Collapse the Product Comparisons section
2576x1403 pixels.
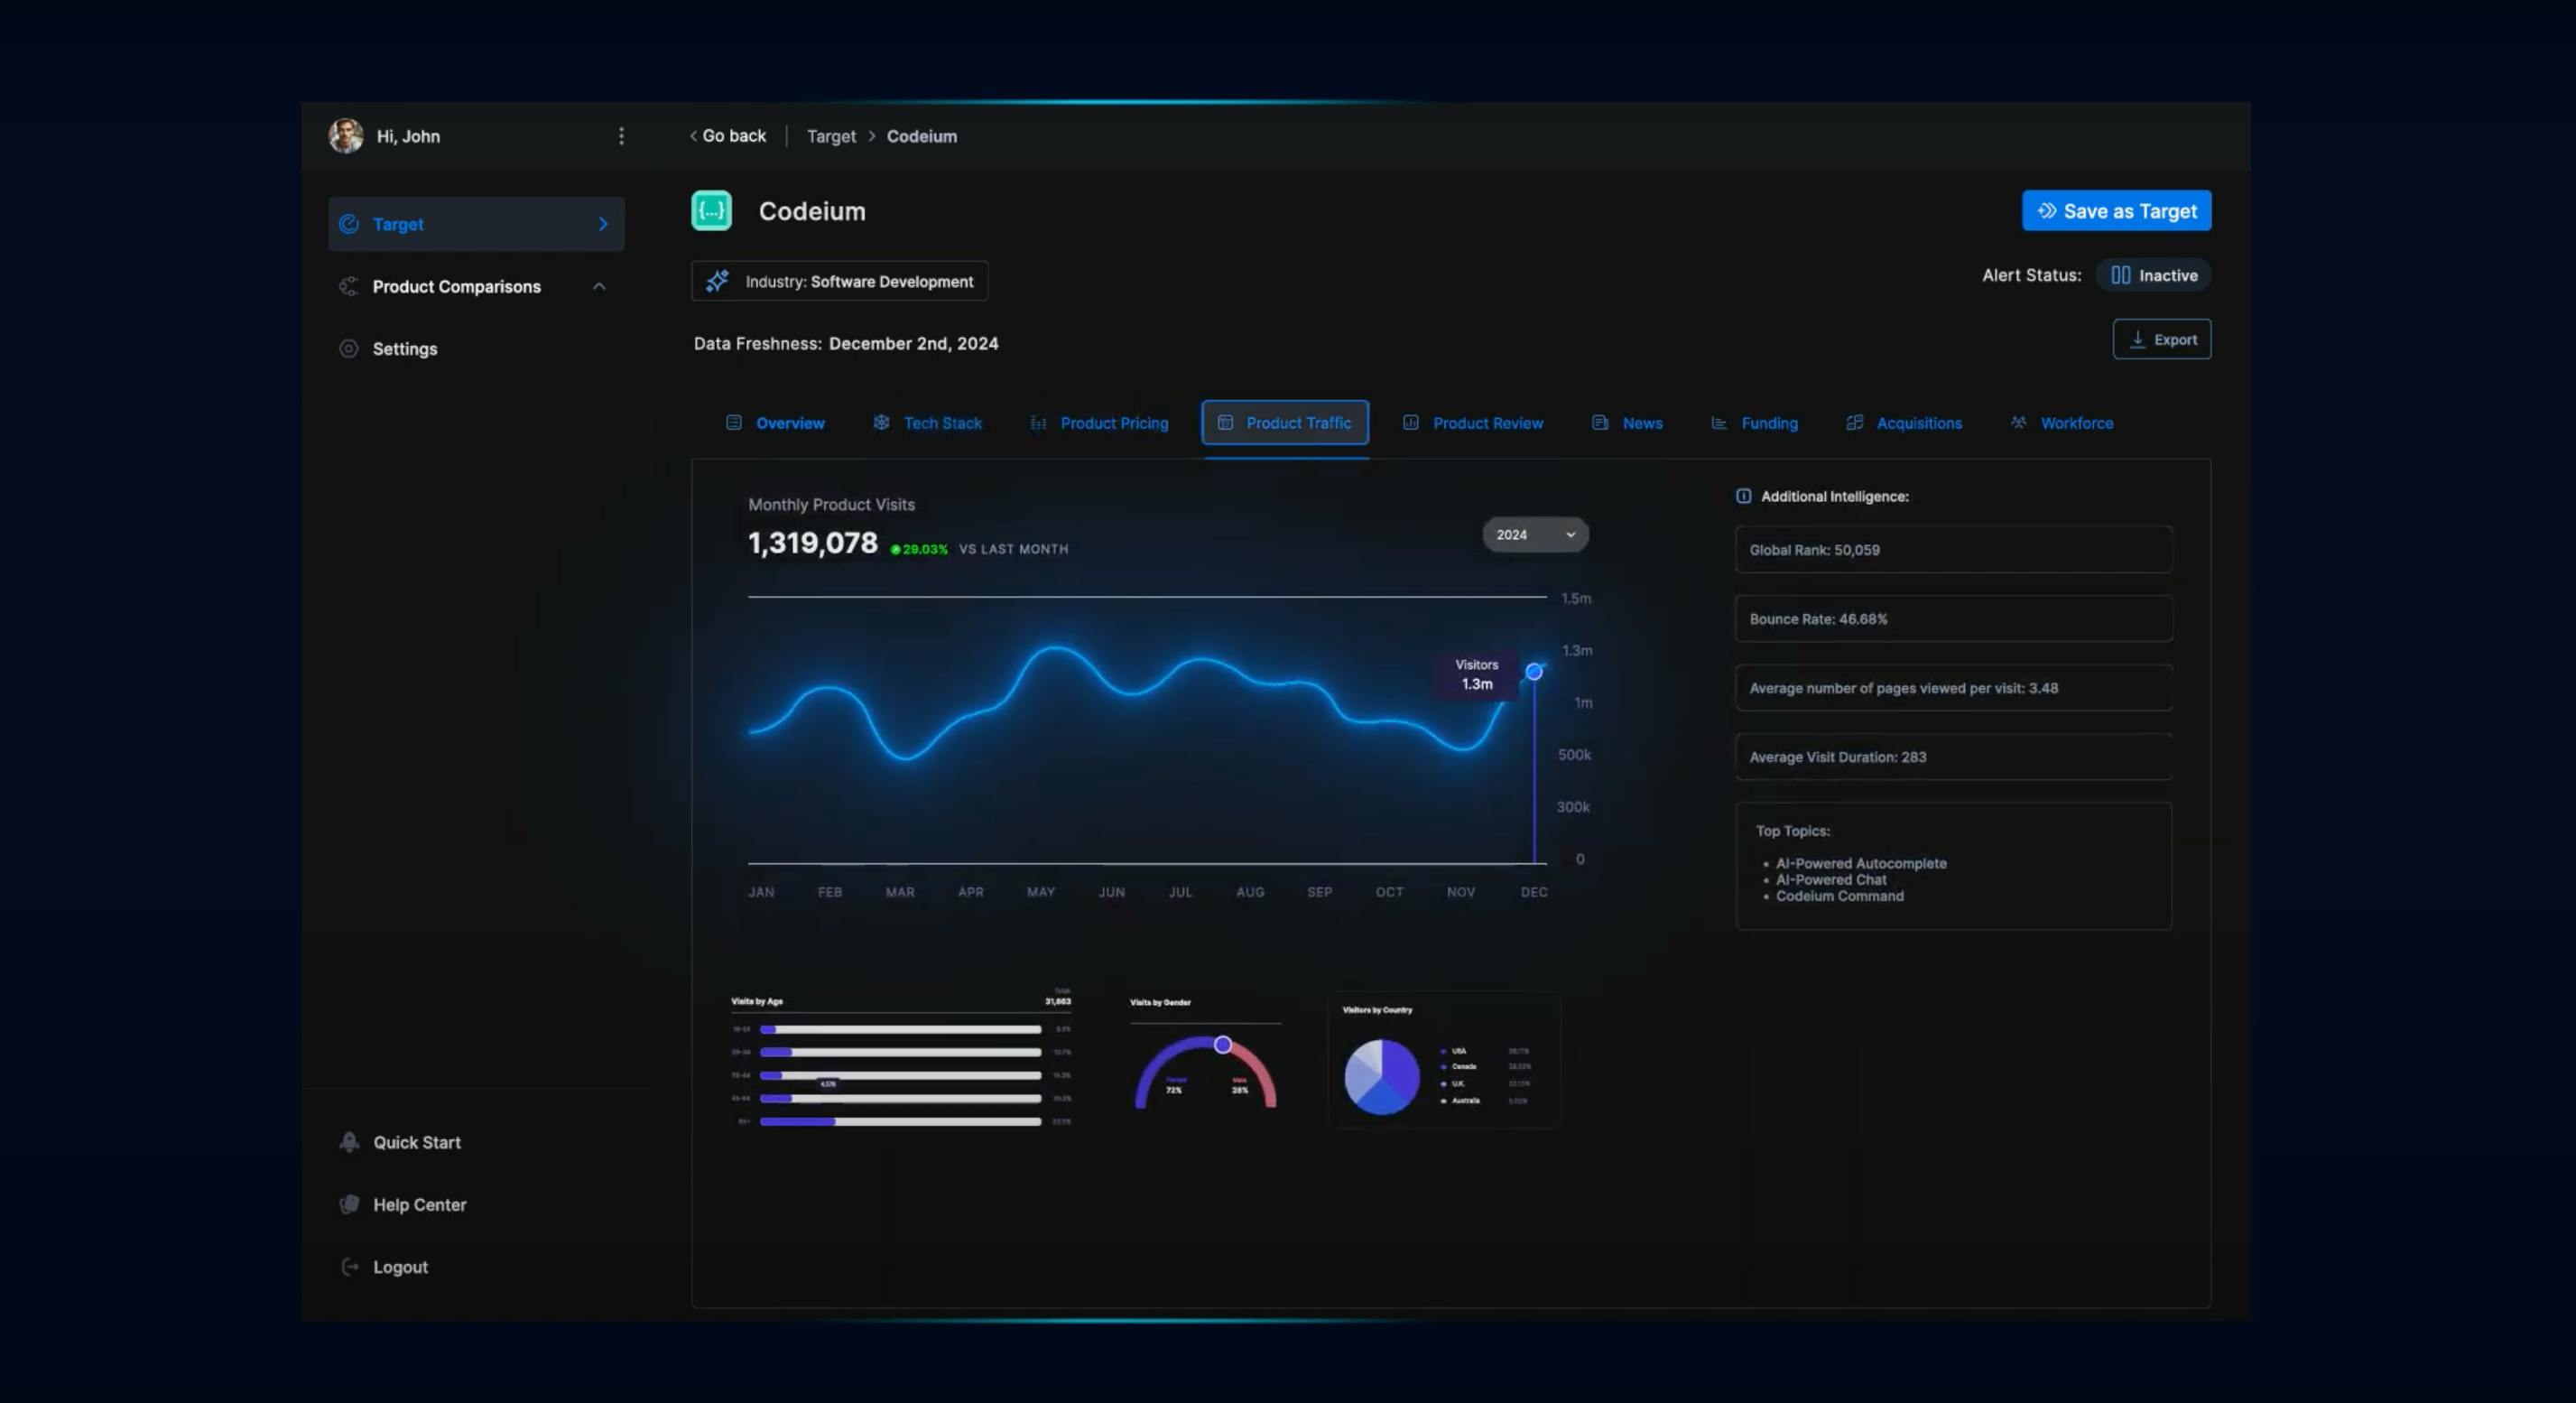coord(599,287)
